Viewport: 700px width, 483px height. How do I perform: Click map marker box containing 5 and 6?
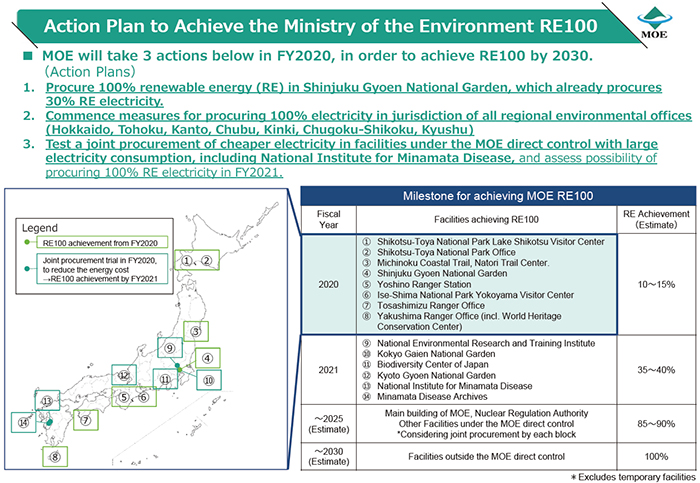[134, 397]
